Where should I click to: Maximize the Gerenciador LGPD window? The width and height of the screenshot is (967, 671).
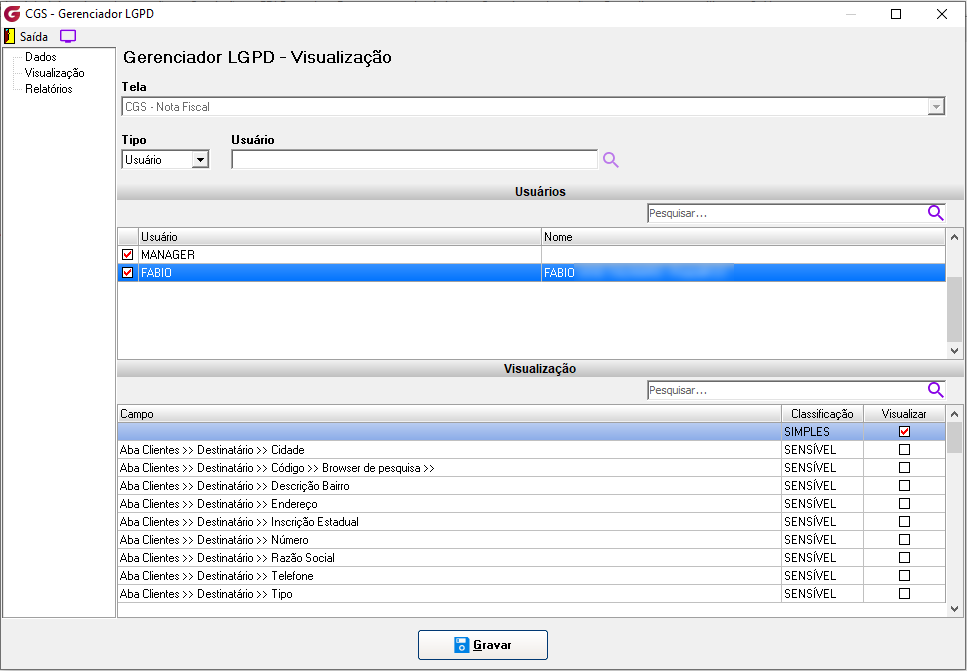point(896,14)
